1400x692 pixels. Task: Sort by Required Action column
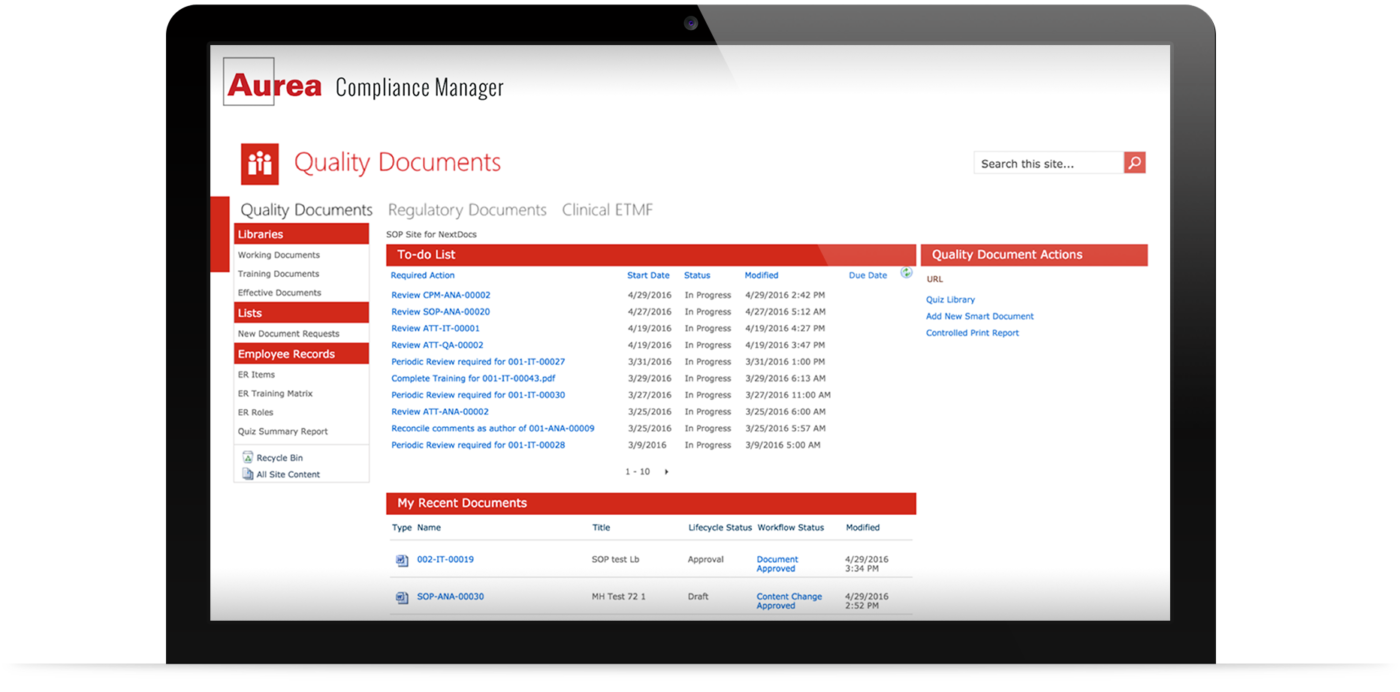click(x=423, y=275)
